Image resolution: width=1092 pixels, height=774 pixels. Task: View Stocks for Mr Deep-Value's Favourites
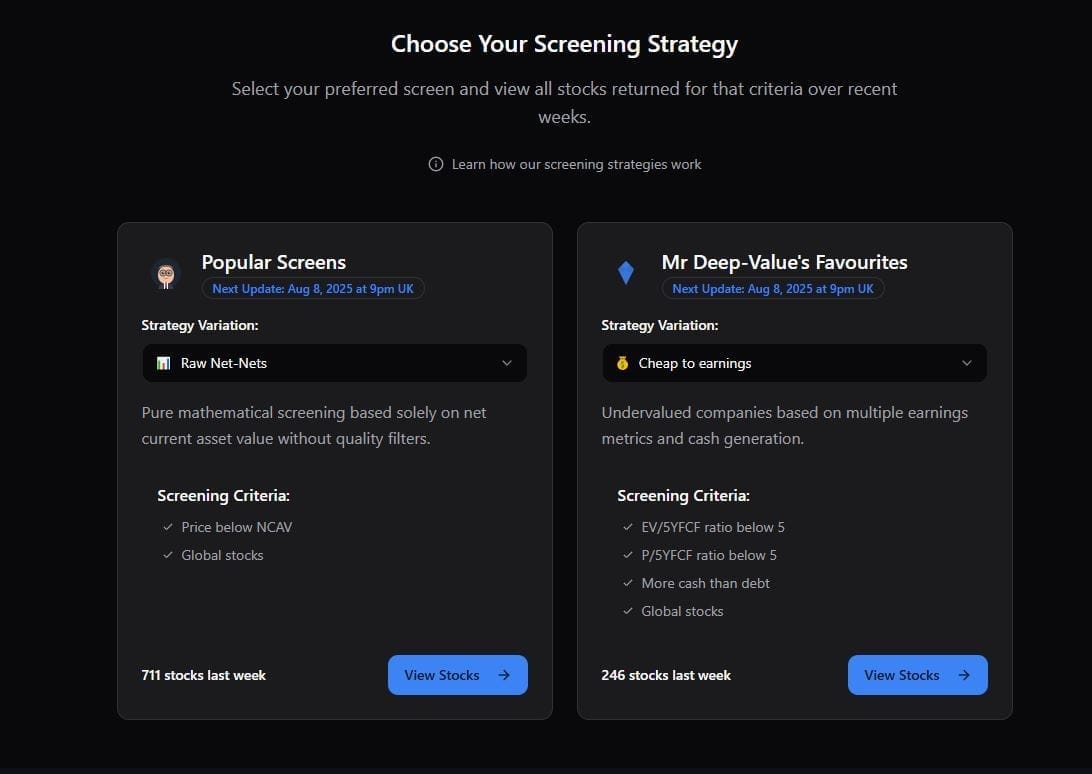[x=917, y=675]
